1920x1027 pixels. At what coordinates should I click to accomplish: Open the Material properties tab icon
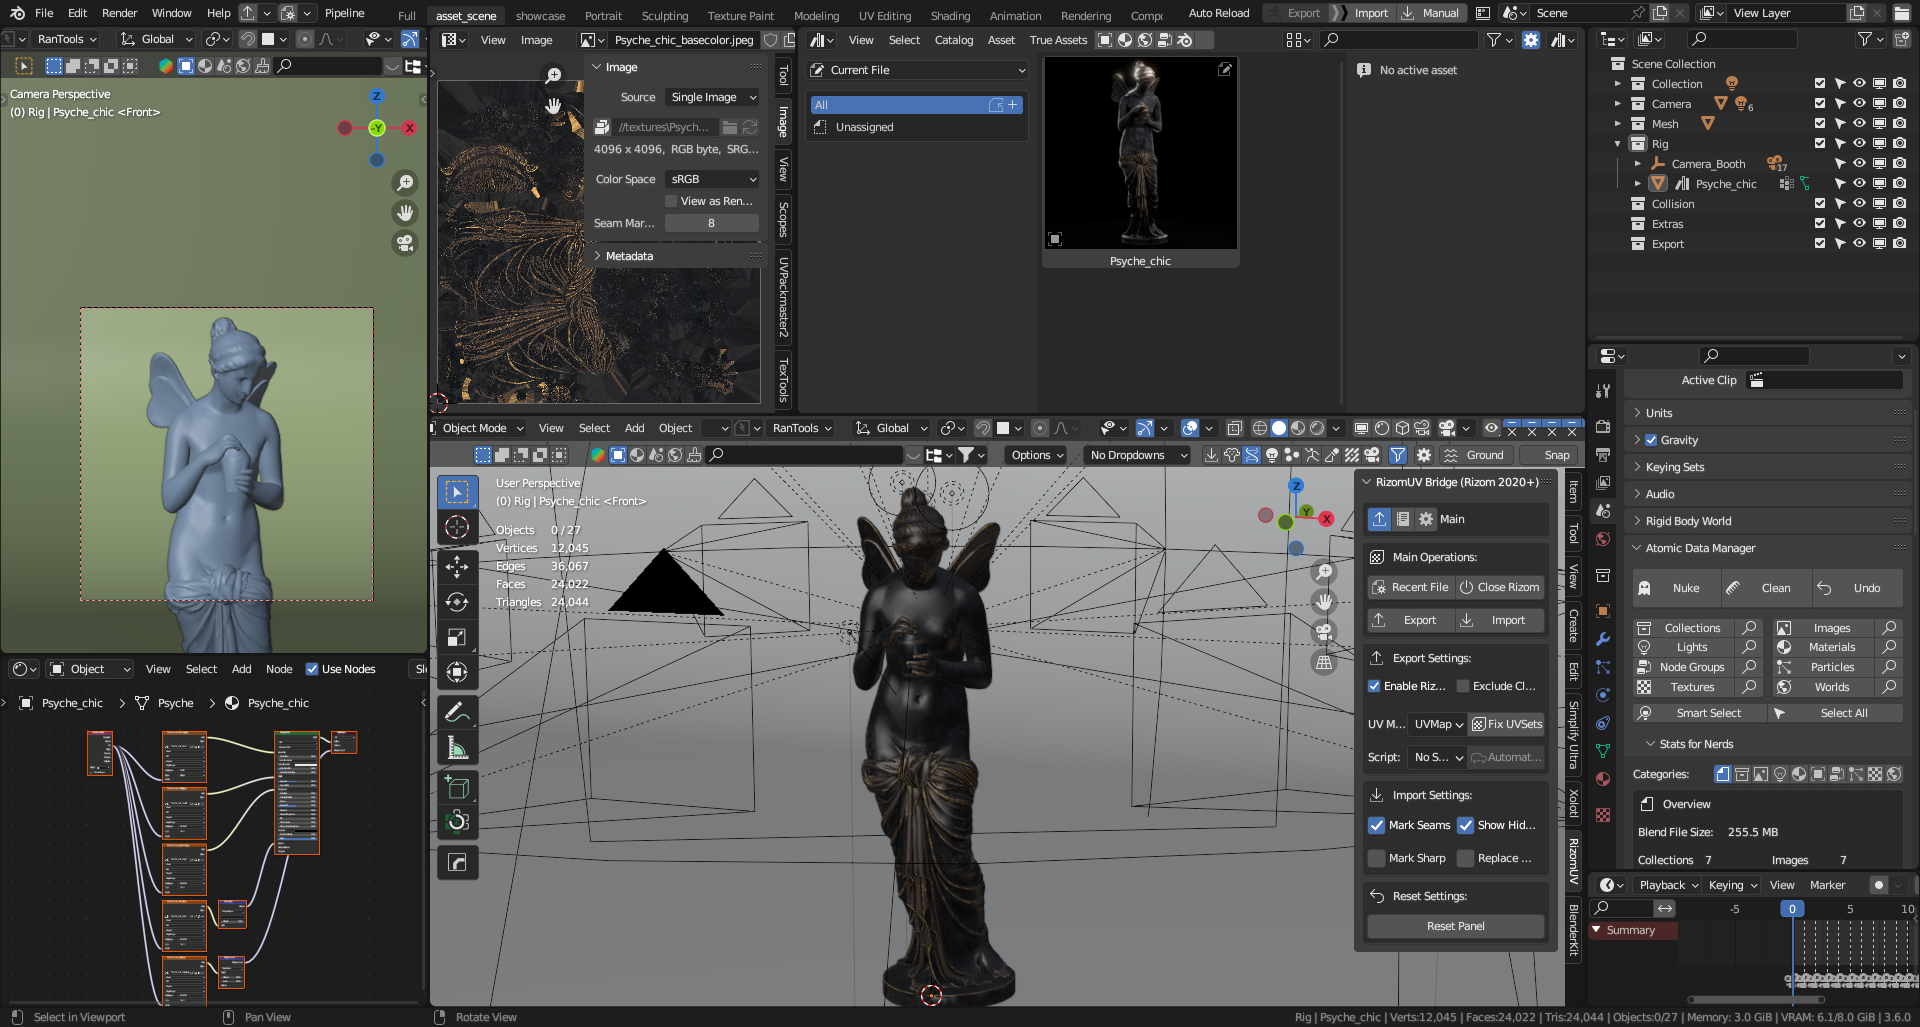(1603, 779)
